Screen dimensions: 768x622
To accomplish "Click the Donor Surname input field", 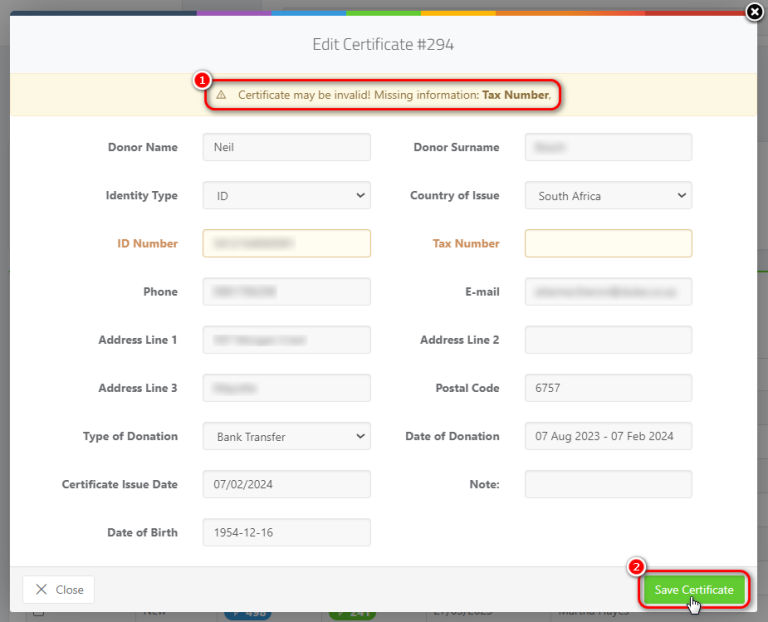I will click(608, 147).
